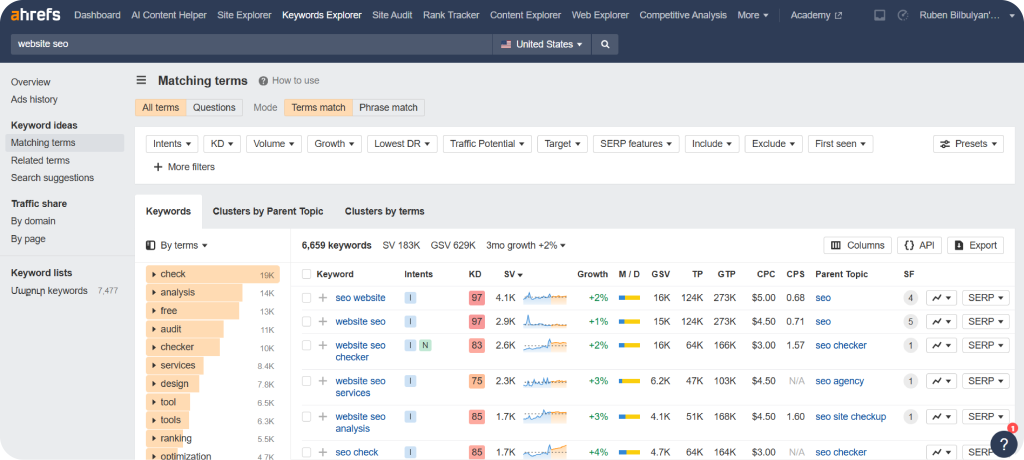Open trend chart button for seo website row
This screenshot has height=460, width=1024.
(x=941, y=298)
